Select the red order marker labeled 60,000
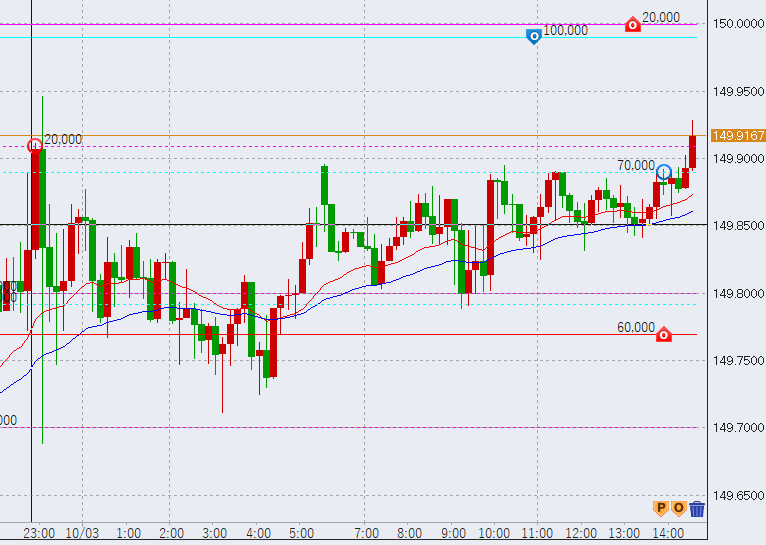Screen dimensions: 766x545 (x=663, y=335)
